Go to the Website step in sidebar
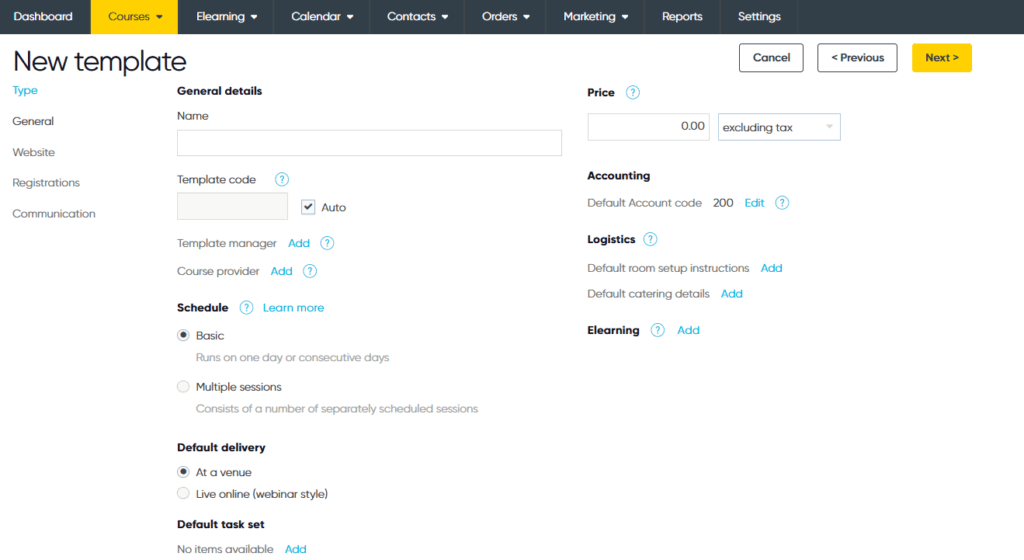Screen dimensions: 1024x560 (x=33, y=152)
